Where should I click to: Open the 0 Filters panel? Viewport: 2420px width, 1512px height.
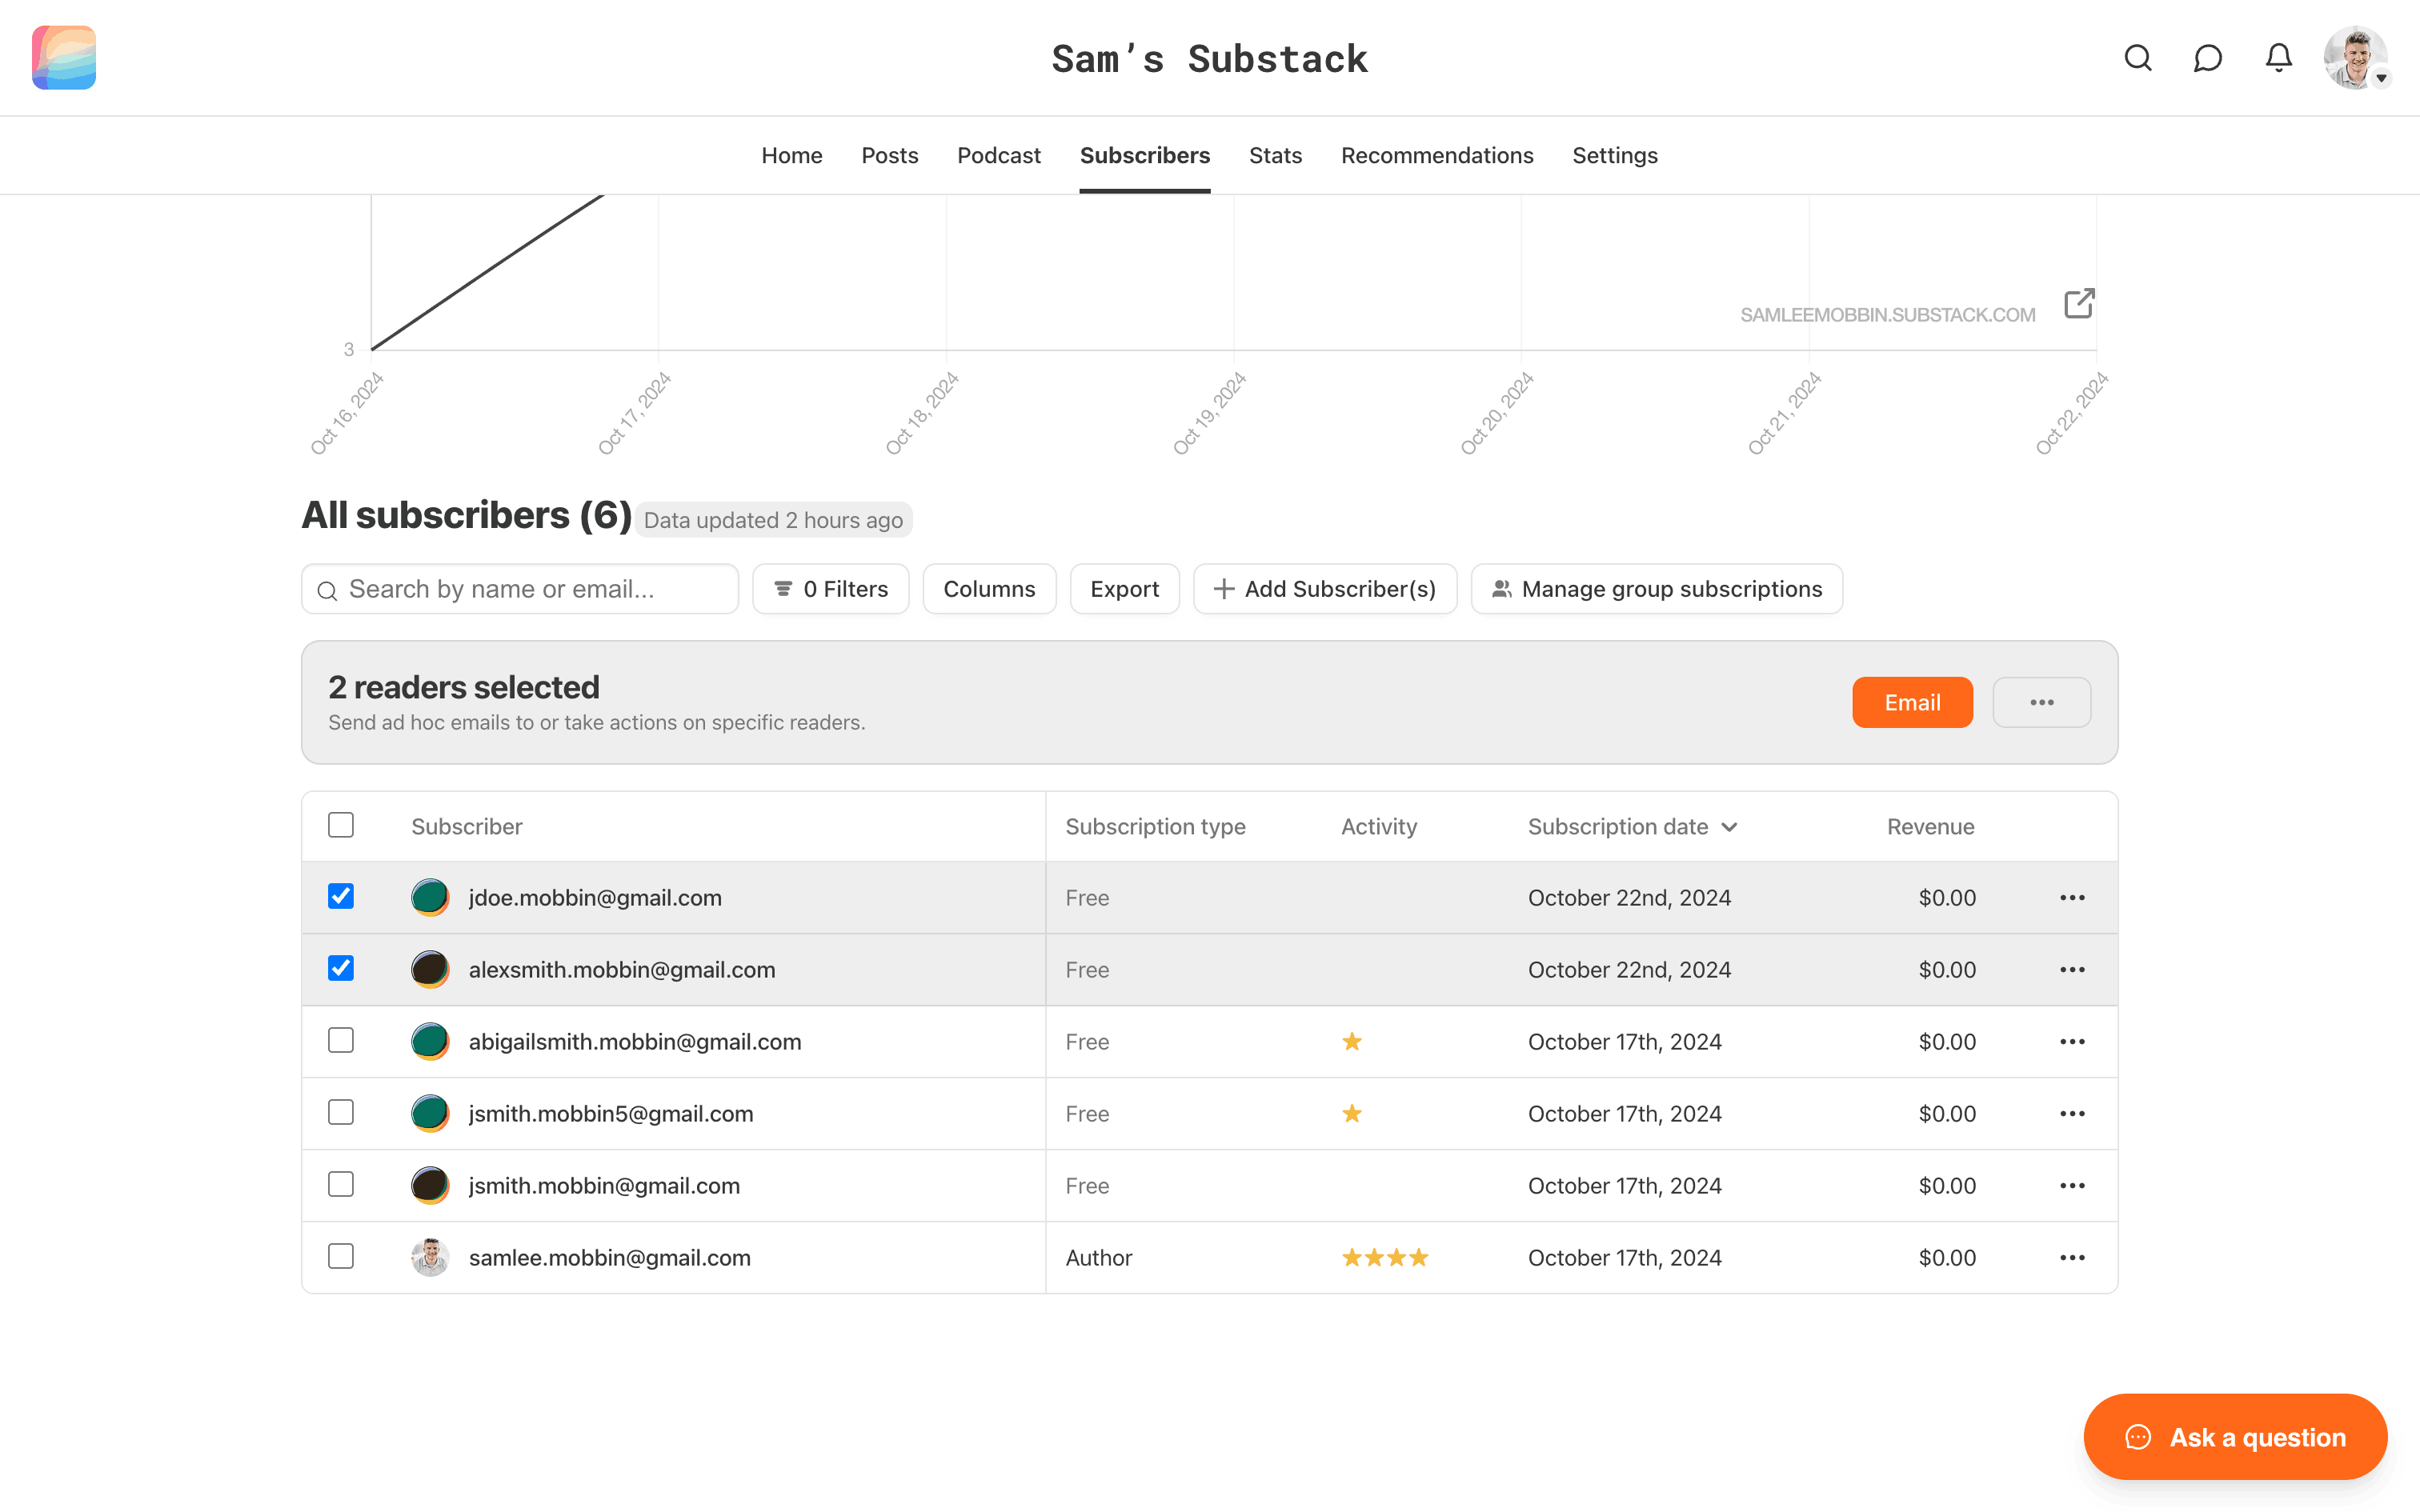831,589
